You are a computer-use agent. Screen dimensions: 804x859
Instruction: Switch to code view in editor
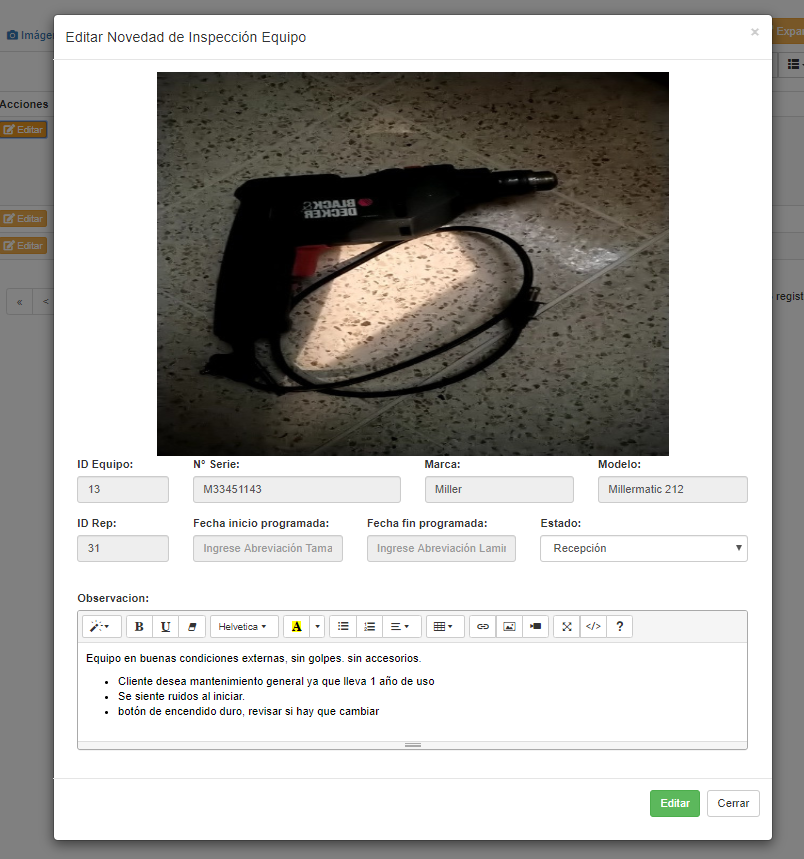tap(593, 627)
